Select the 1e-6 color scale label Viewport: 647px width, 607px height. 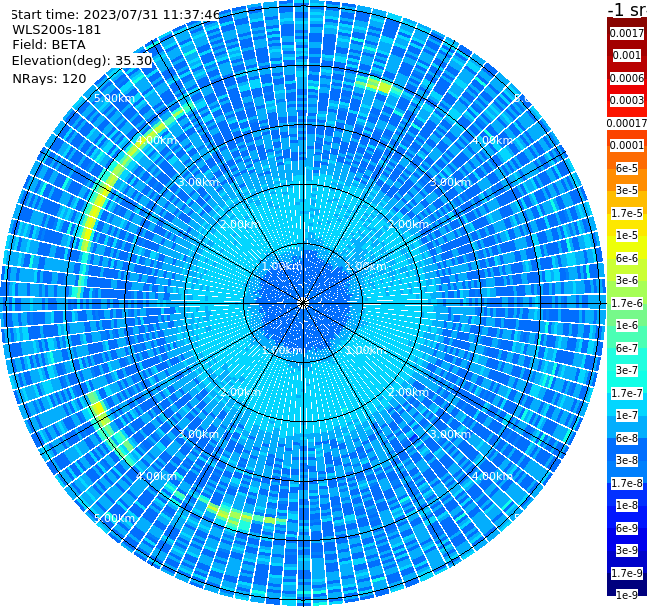coord(627,326)
